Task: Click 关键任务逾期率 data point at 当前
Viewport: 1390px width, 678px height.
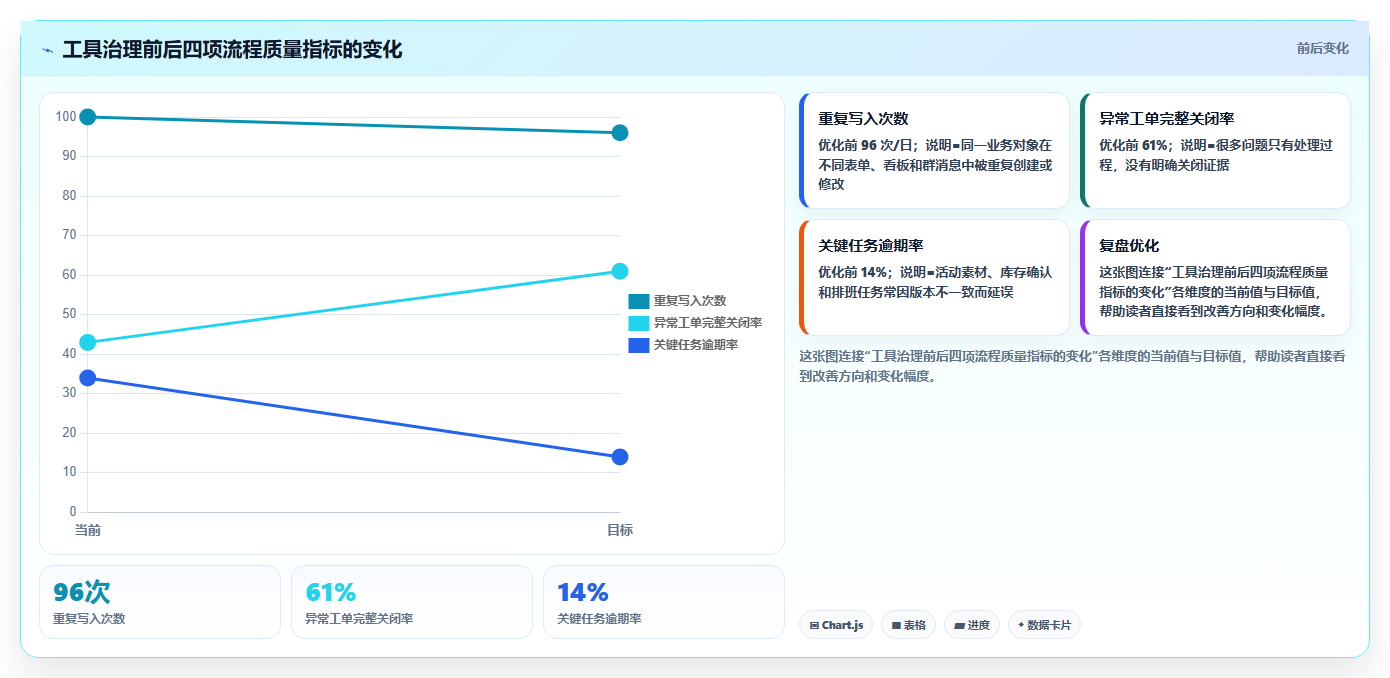Action: [87, 378]
